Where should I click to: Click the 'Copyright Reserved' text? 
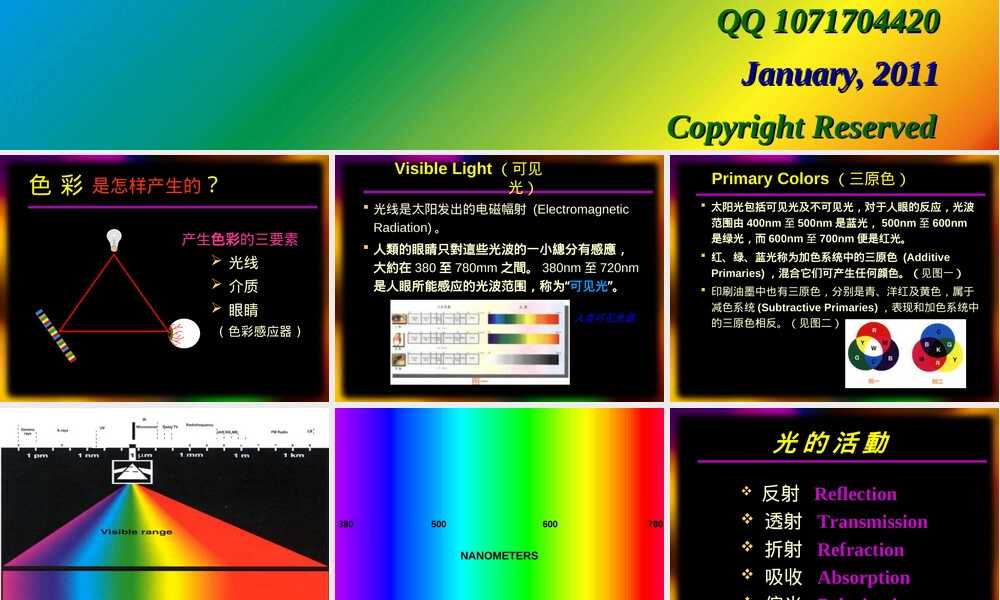click(x=802, y=127)
